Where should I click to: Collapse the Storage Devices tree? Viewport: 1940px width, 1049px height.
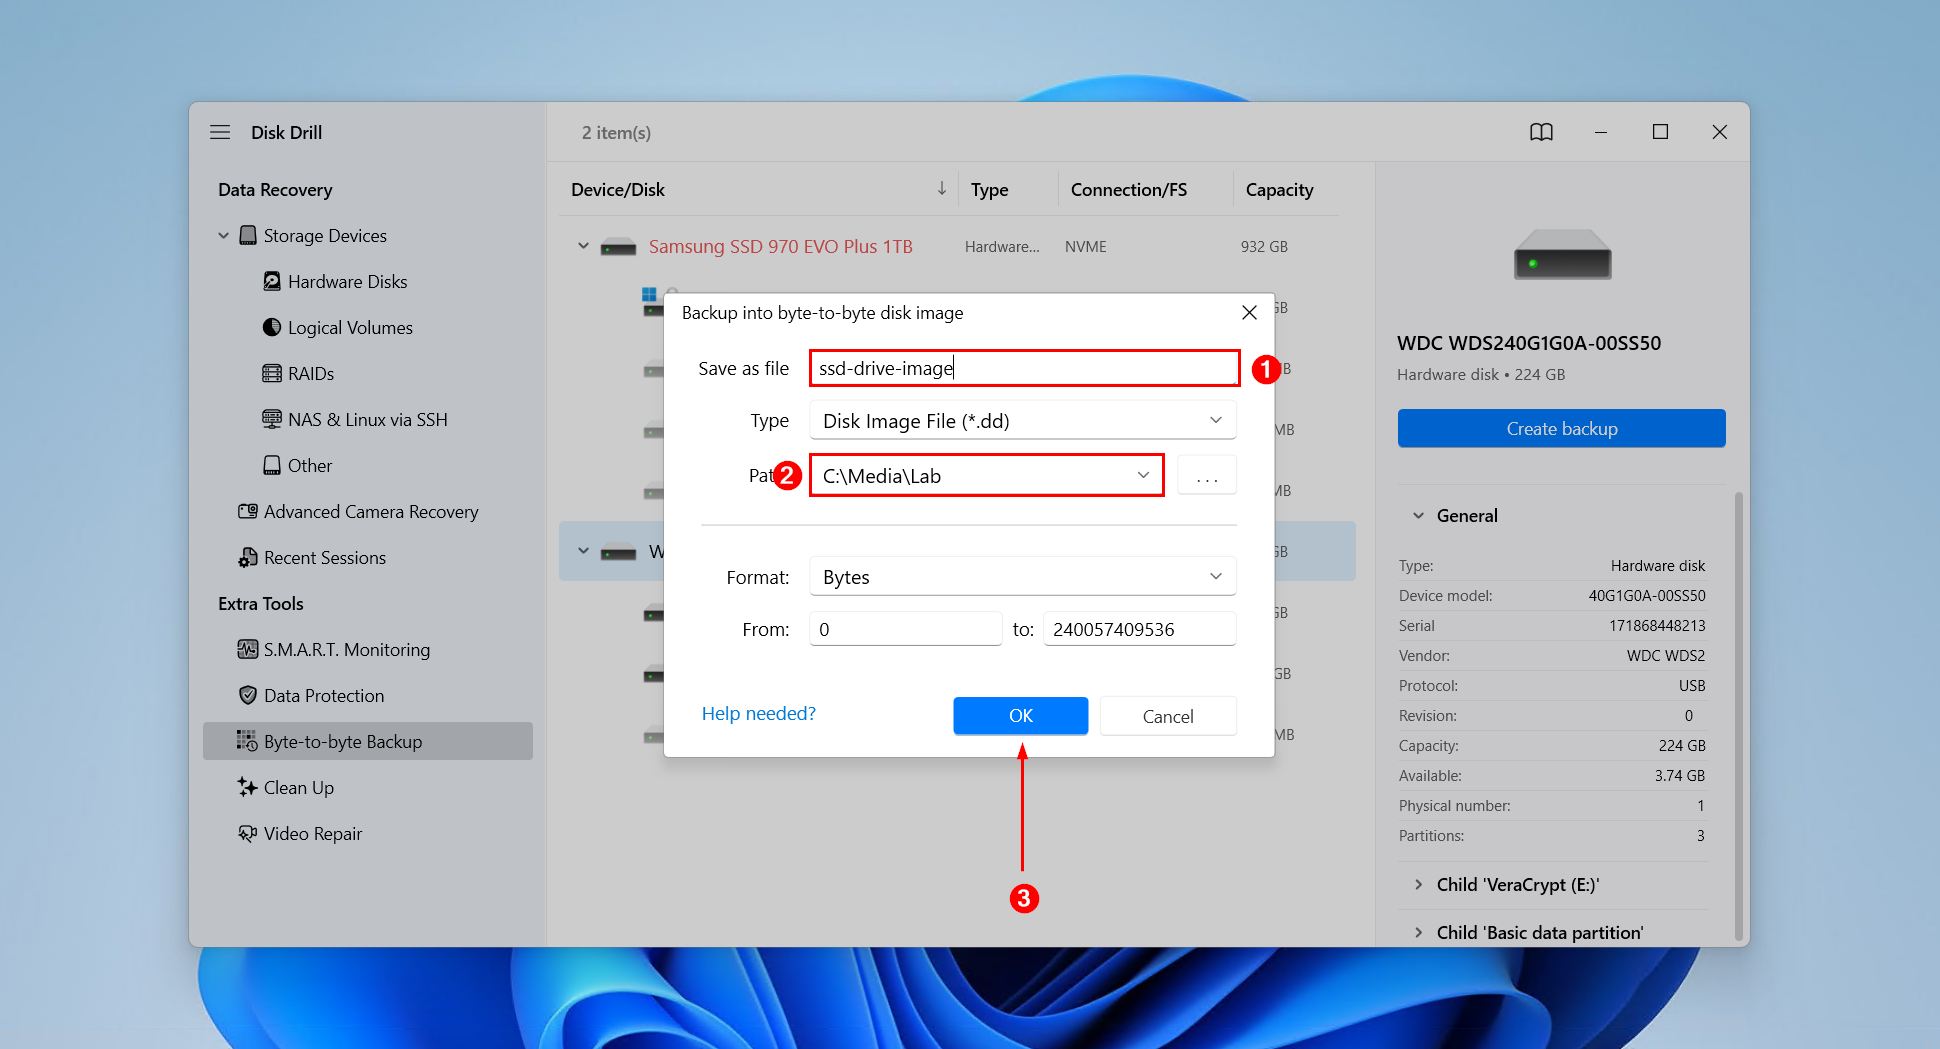click(x=223, y=236)
